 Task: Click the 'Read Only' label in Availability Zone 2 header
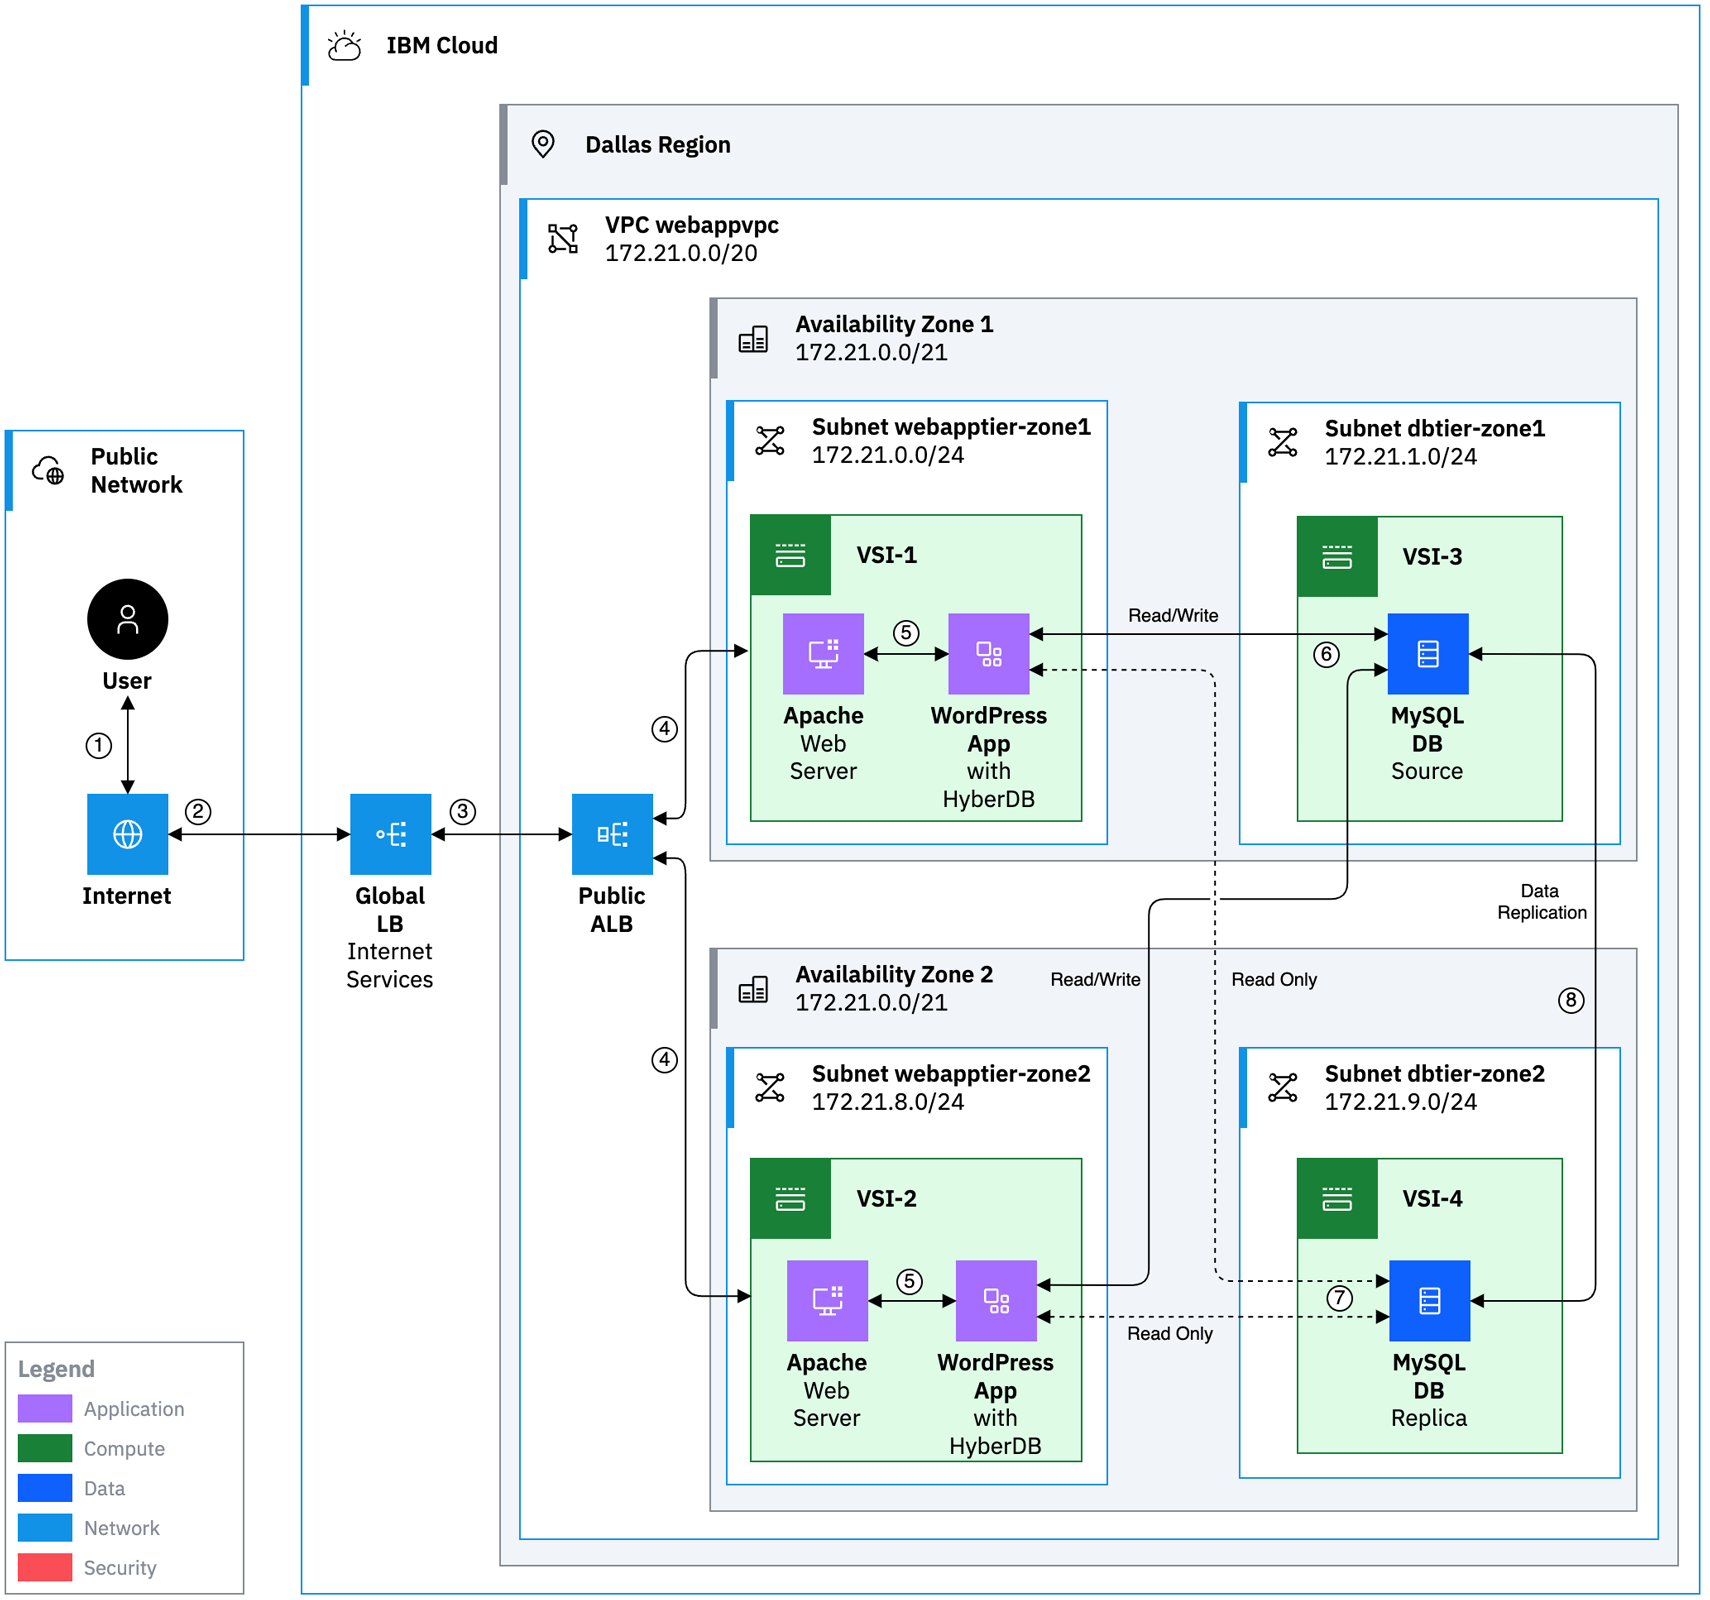[x=1274, y=979]
